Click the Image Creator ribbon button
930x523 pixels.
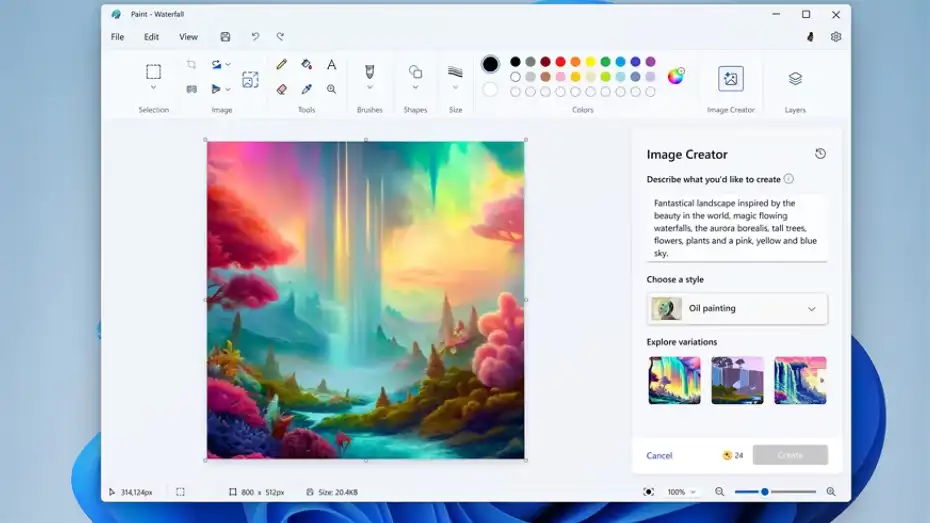point(731,78)
